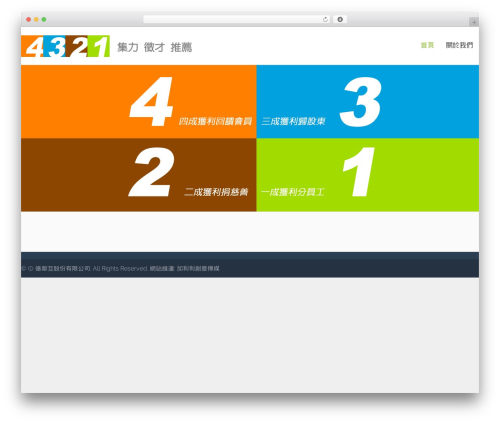Follow the 加利利創意傳媒 footer link
The width and height of the screenshot is (500, 423).
[198, 268]
